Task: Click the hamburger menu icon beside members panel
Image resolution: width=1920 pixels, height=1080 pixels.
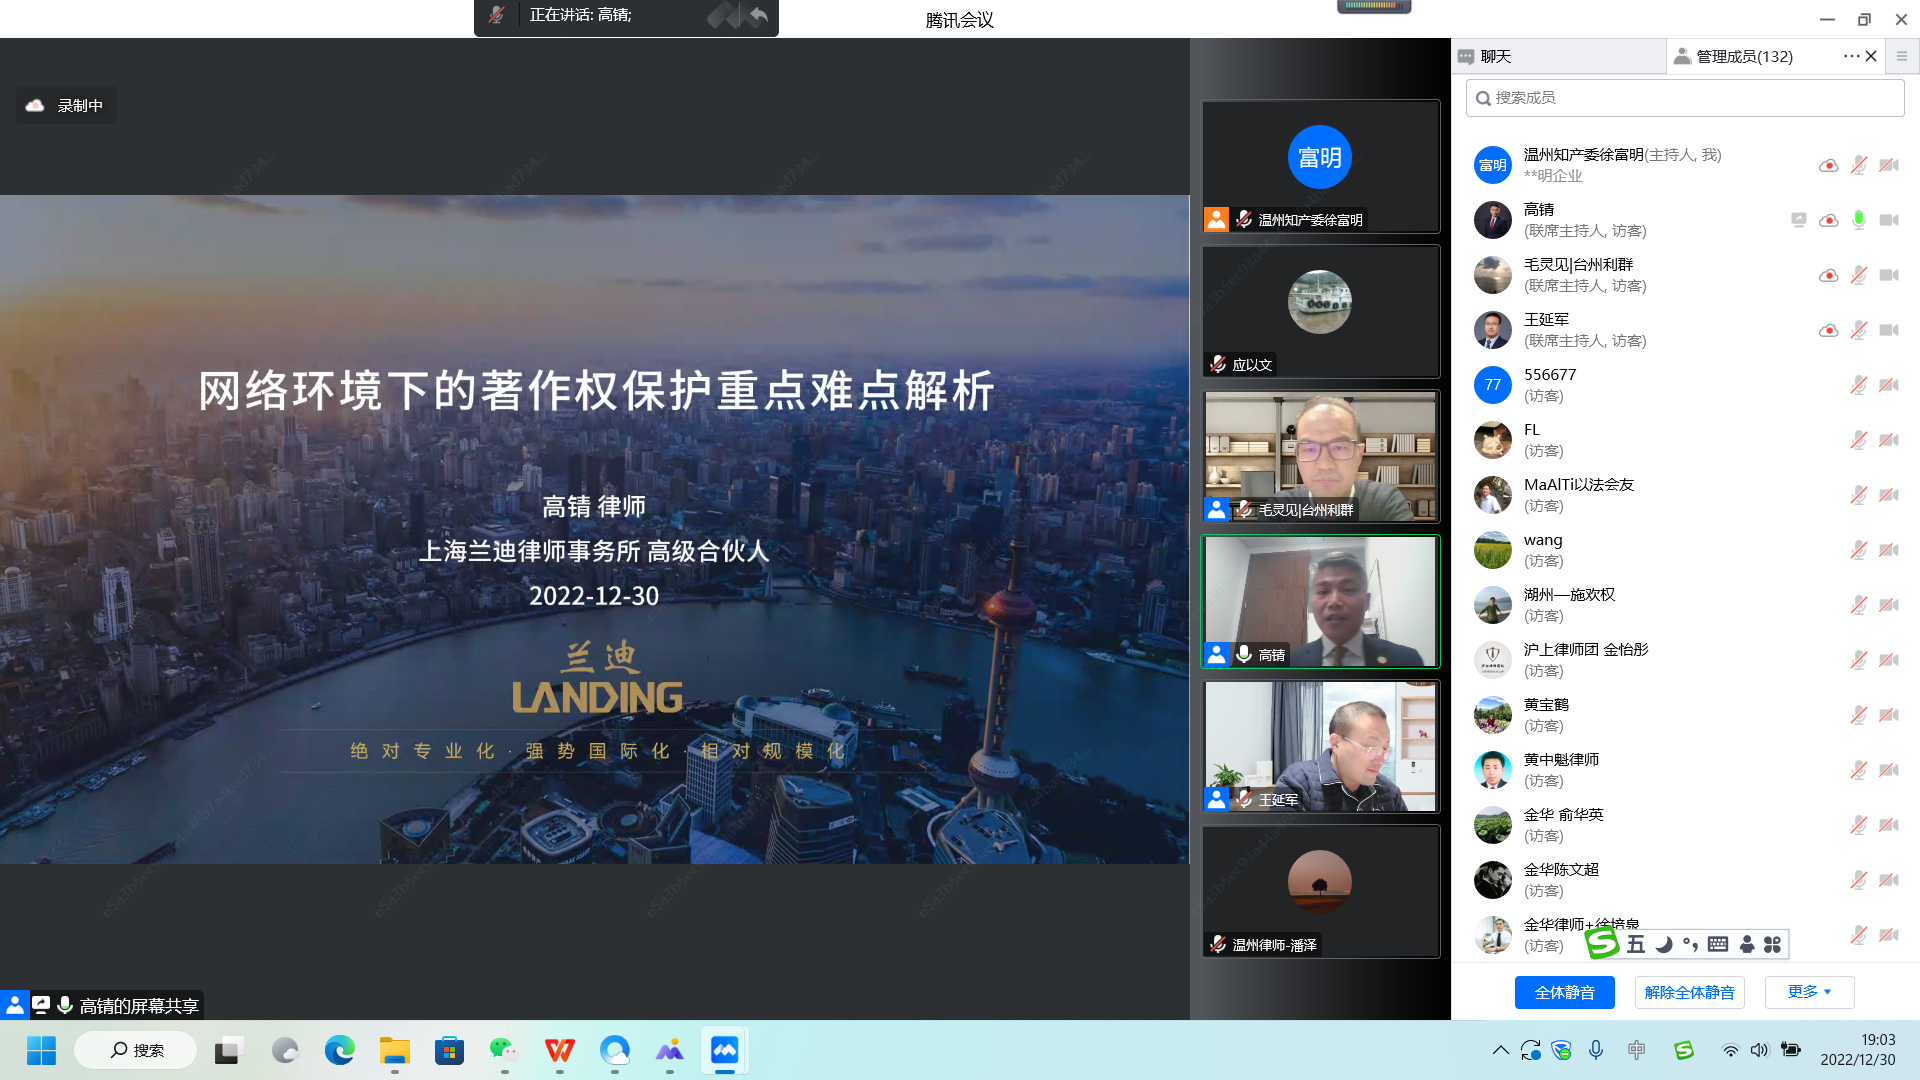Action: point(1902,56)
